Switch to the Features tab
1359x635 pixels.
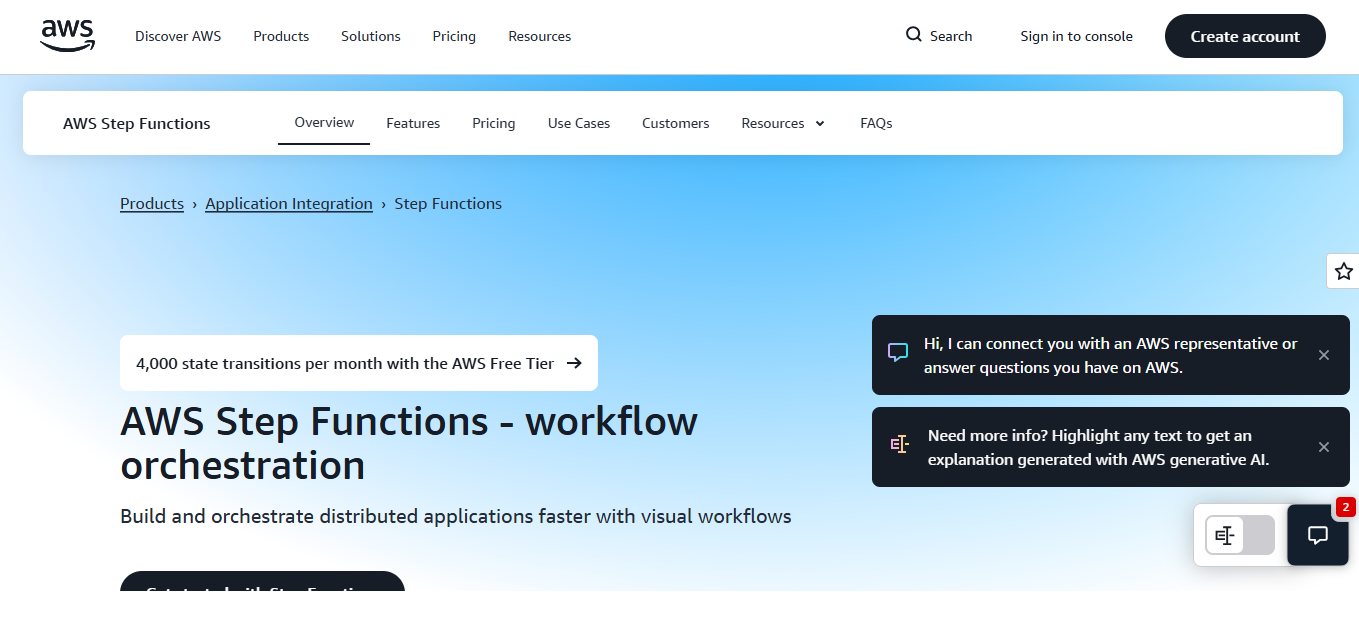click(413, 123)
